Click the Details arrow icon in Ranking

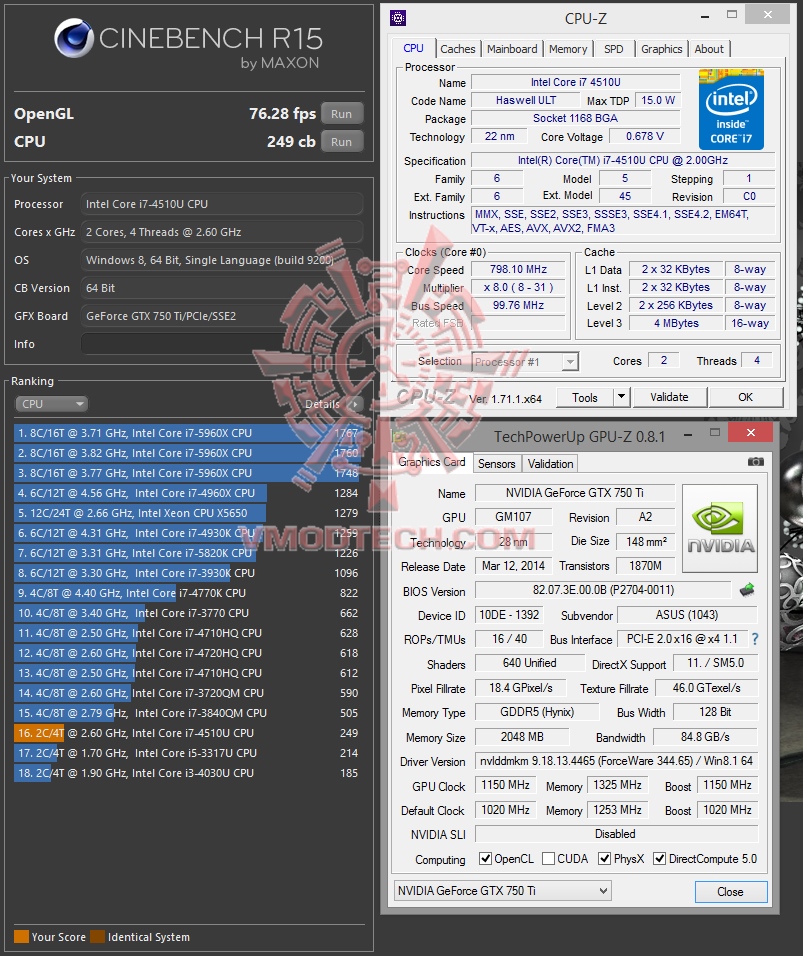pos(354,404)
